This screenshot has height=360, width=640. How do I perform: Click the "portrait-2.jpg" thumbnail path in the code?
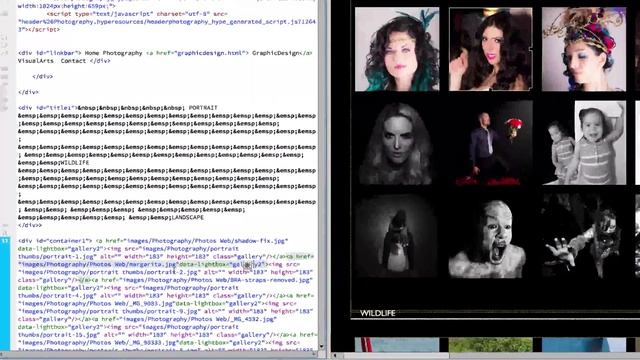click(173, 272)
